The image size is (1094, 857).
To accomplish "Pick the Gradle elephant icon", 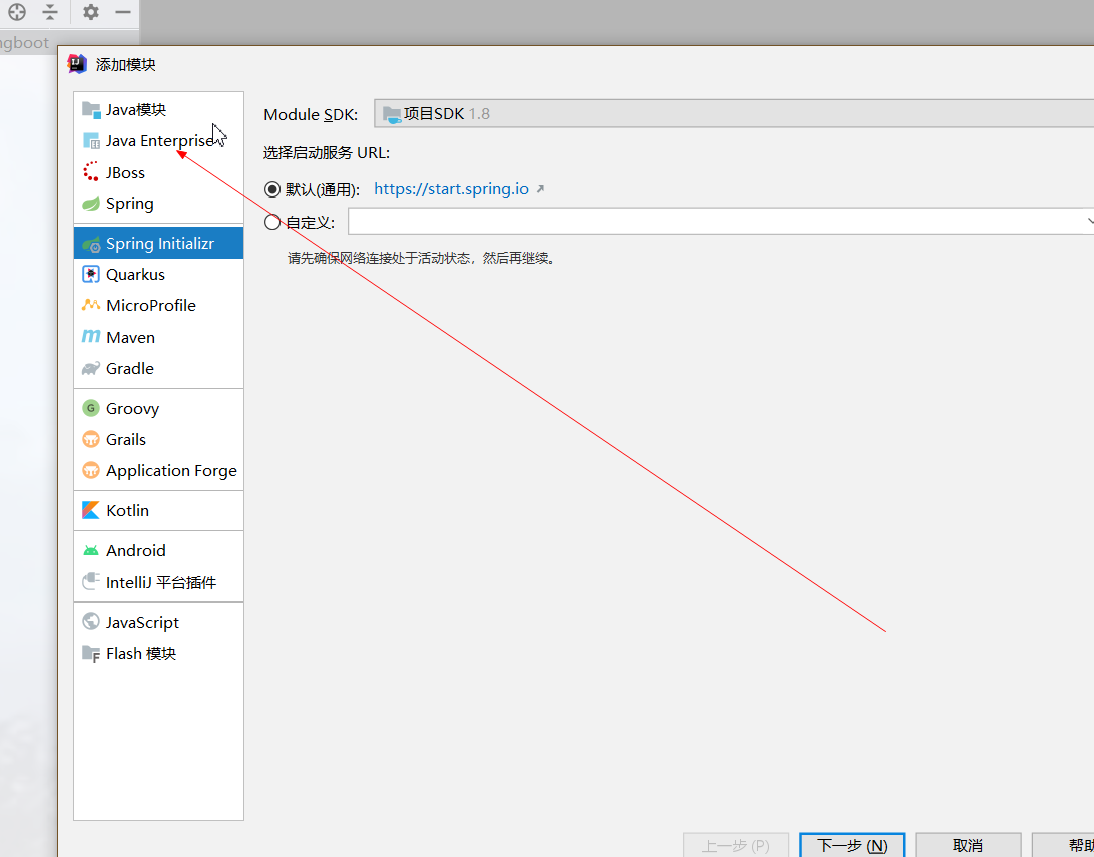I will [x=91, y=368].
